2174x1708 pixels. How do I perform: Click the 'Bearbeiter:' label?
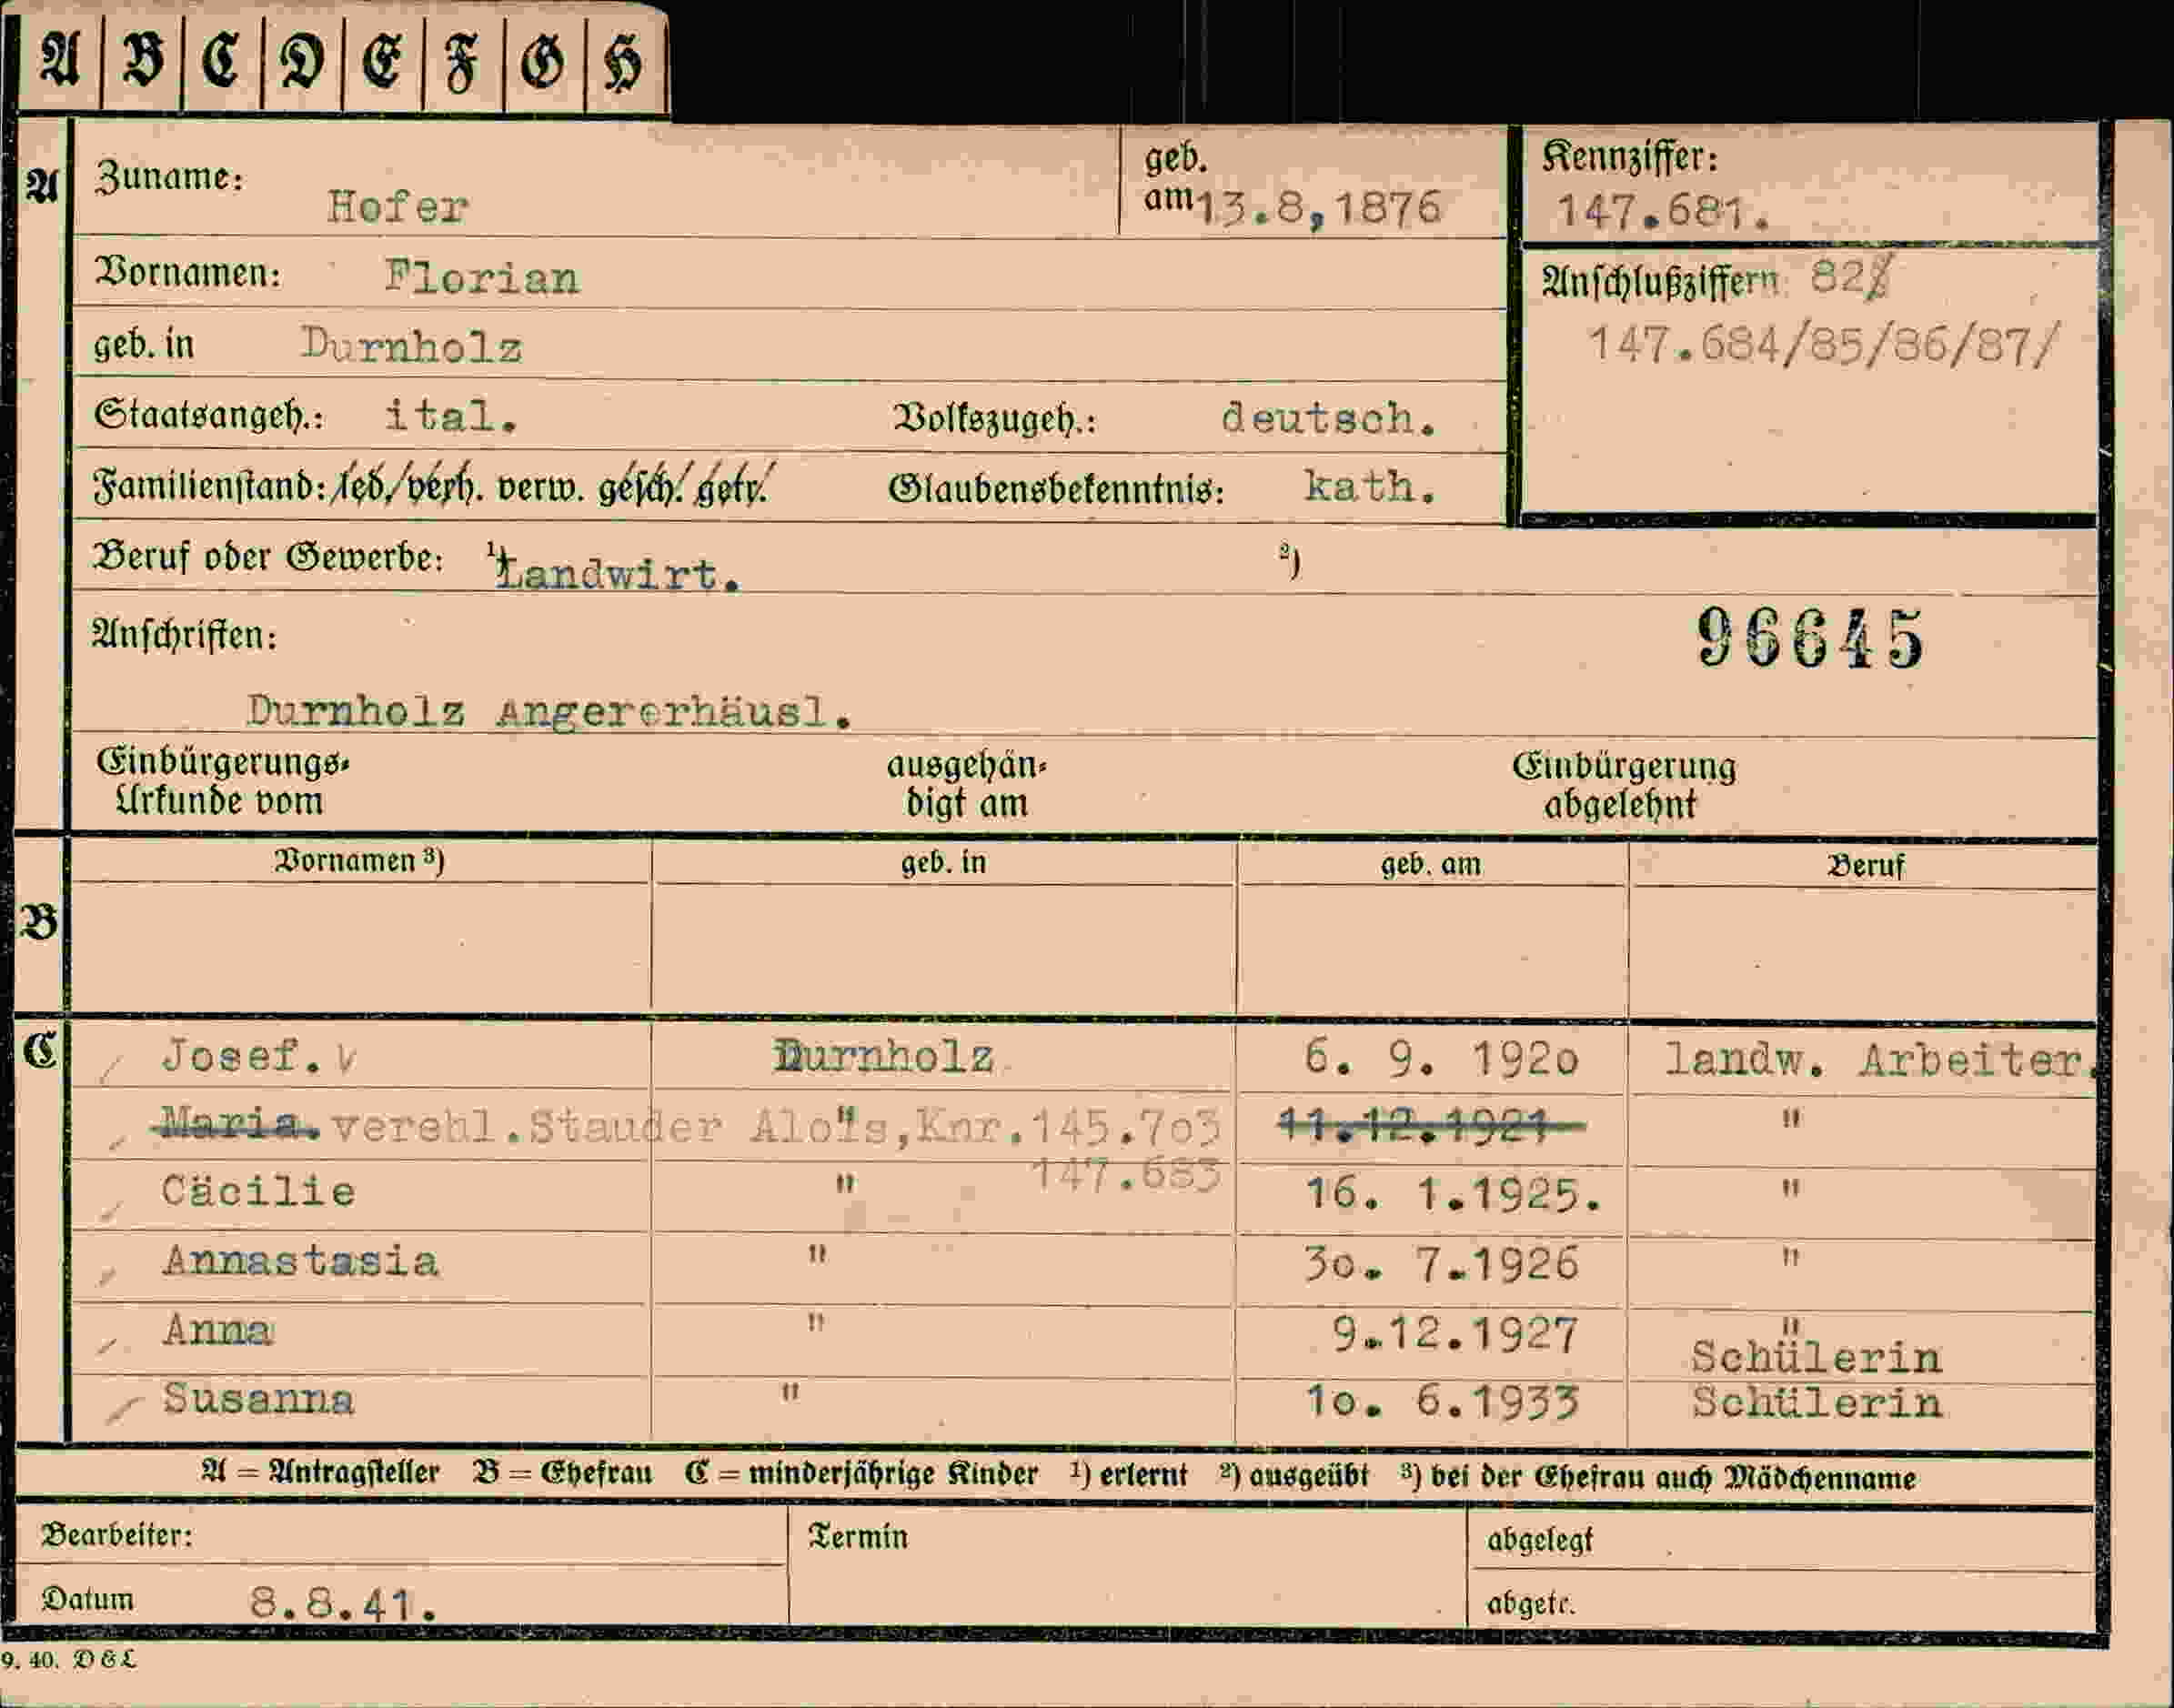(x=117, y=1535)
